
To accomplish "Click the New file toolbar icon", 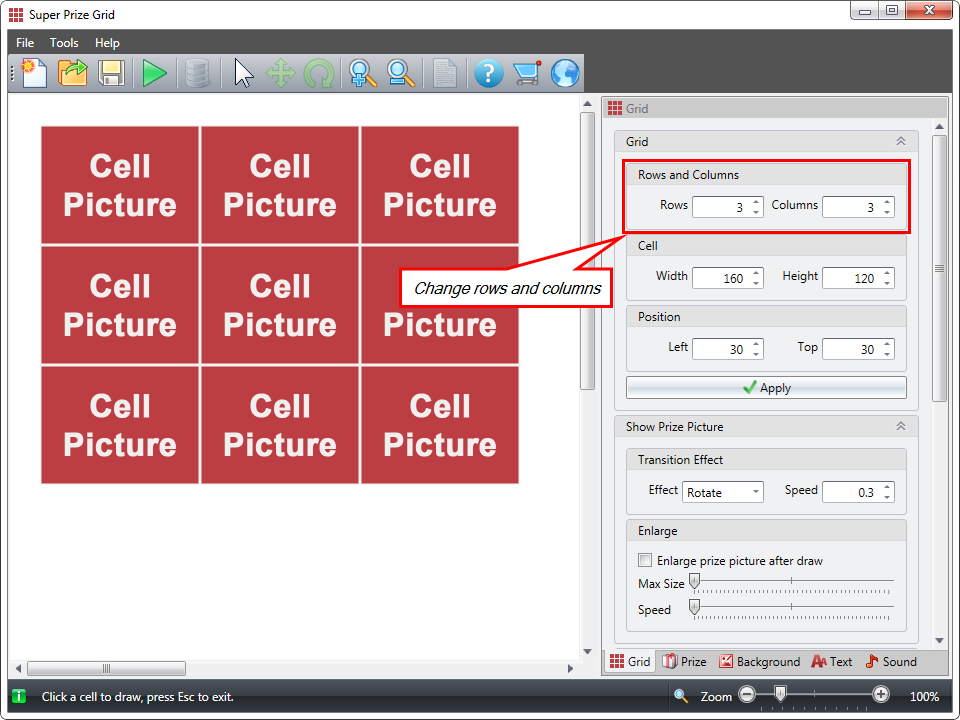I will [x=35, y=73].
